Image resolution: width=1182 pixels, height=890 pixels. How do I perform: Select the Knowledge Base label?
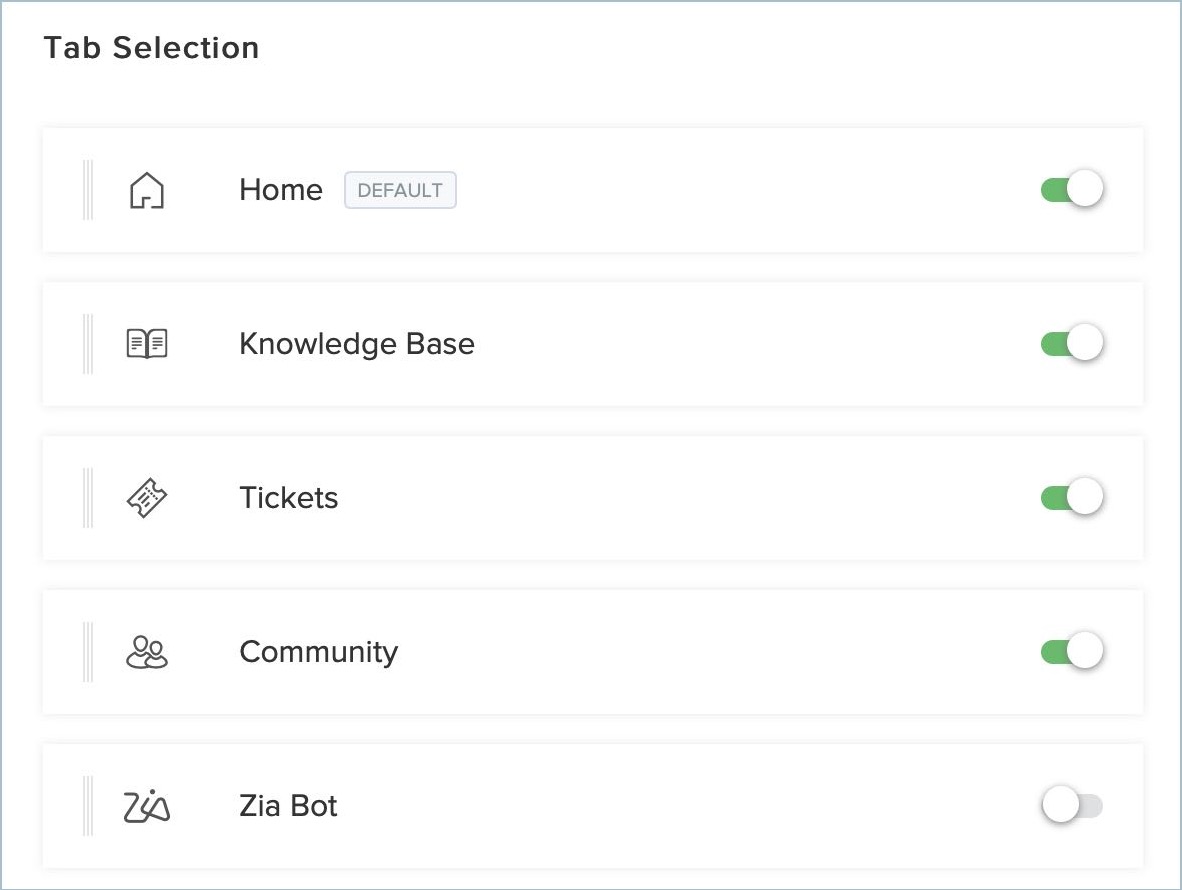357,344
